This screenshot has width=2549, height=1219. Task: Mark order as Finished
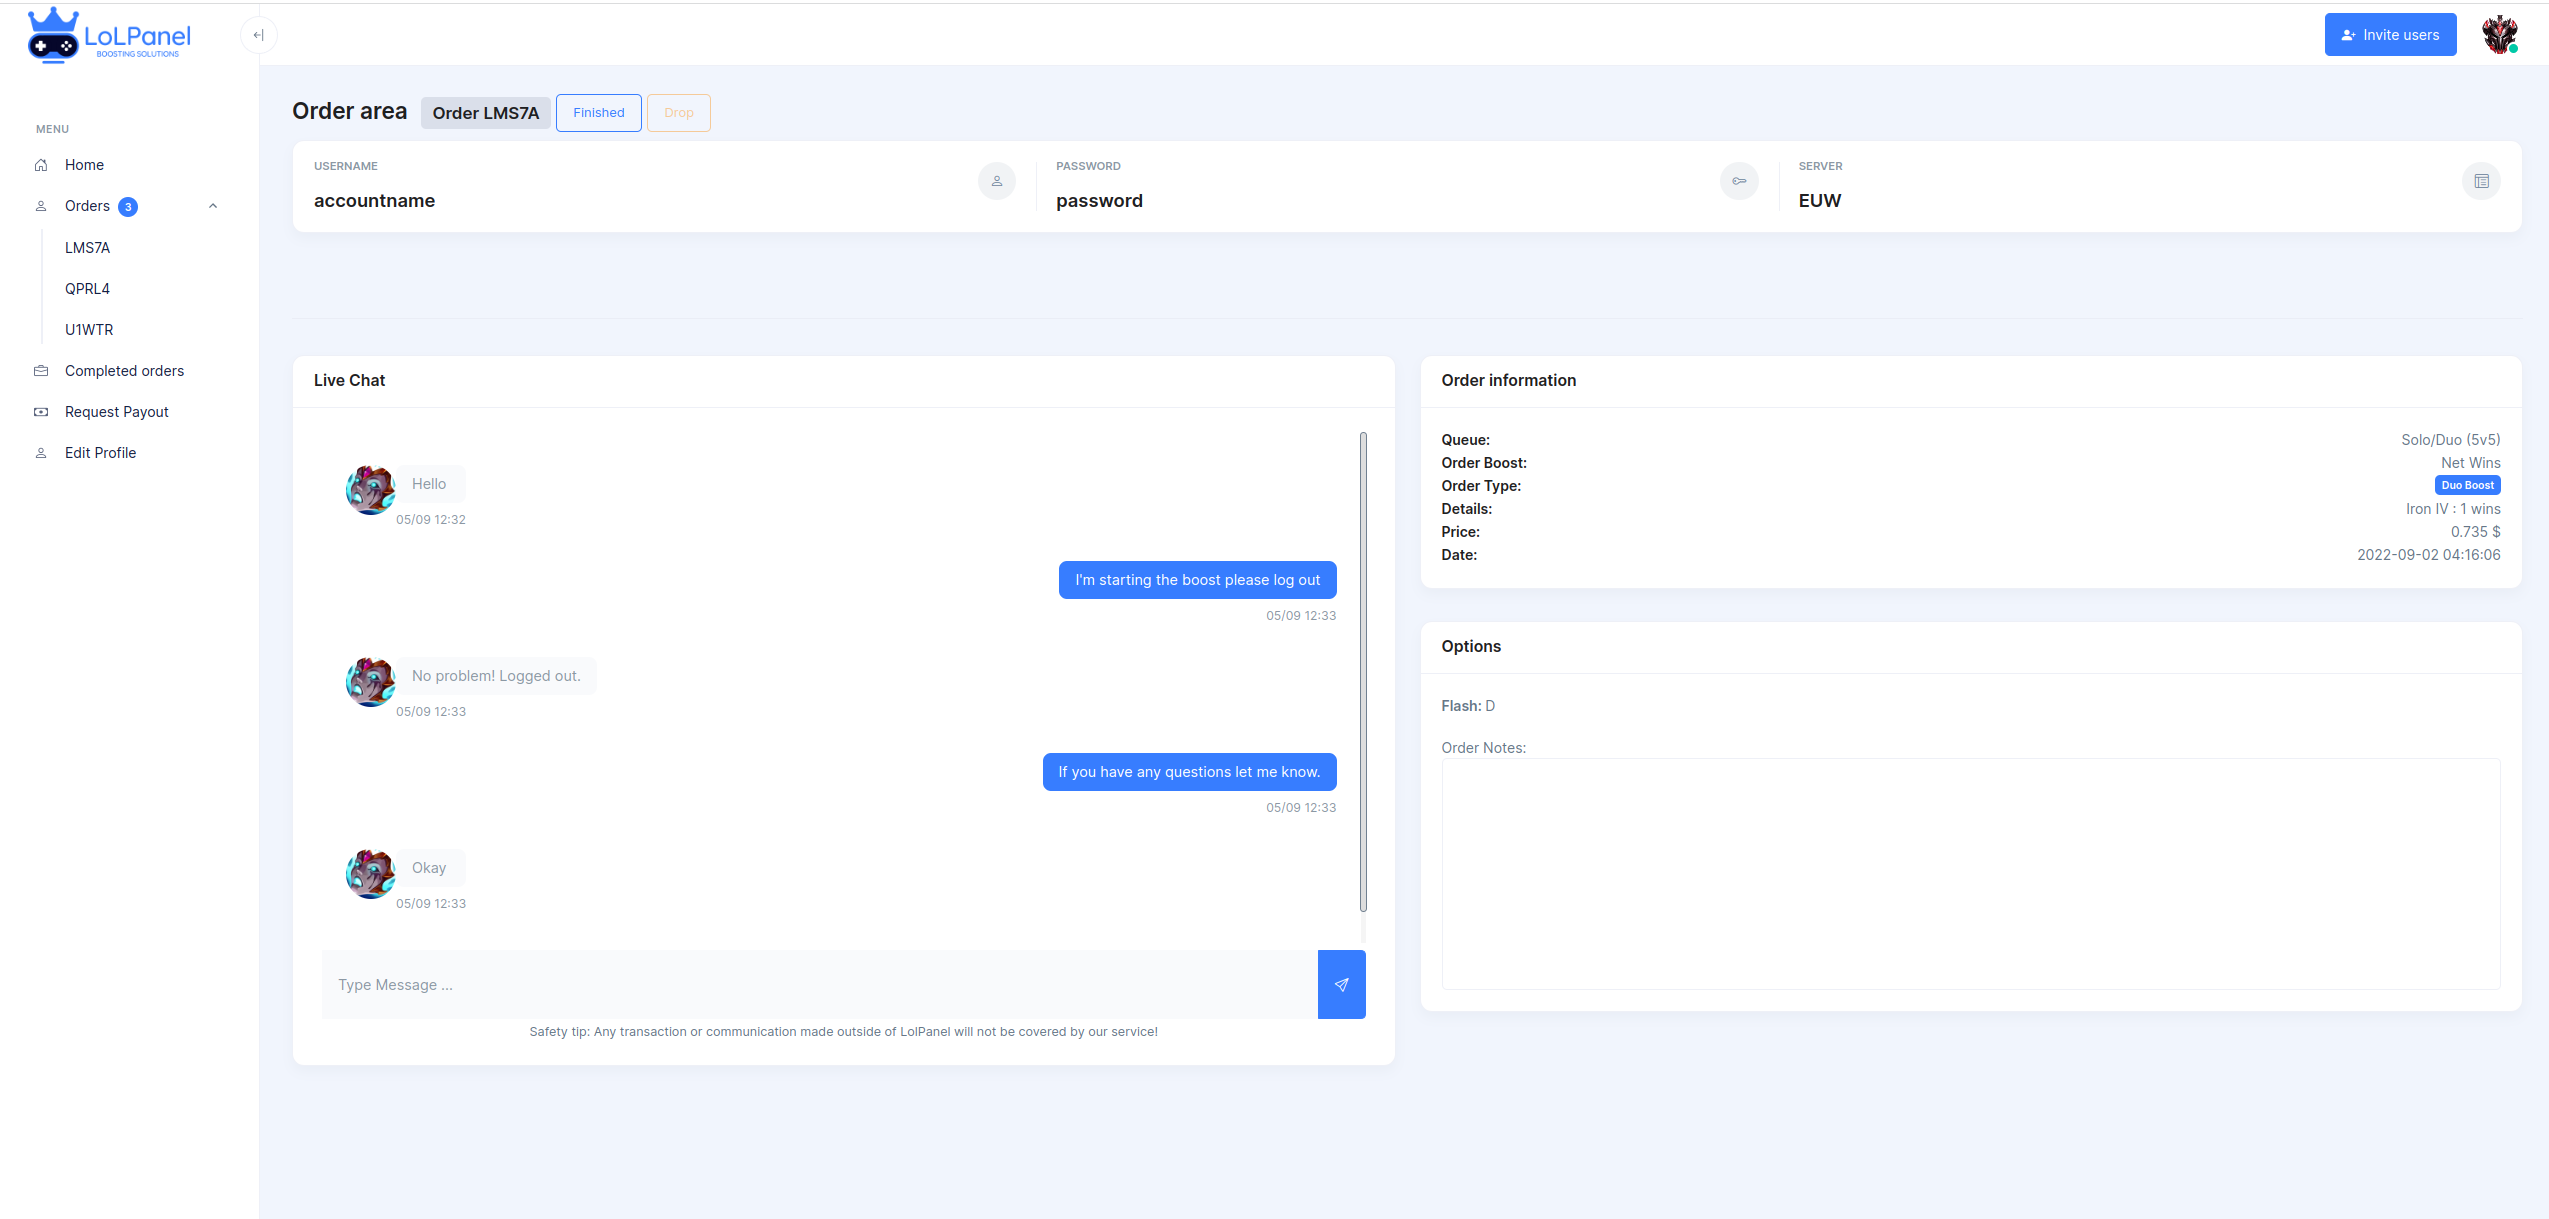click(x=598, y=113)
